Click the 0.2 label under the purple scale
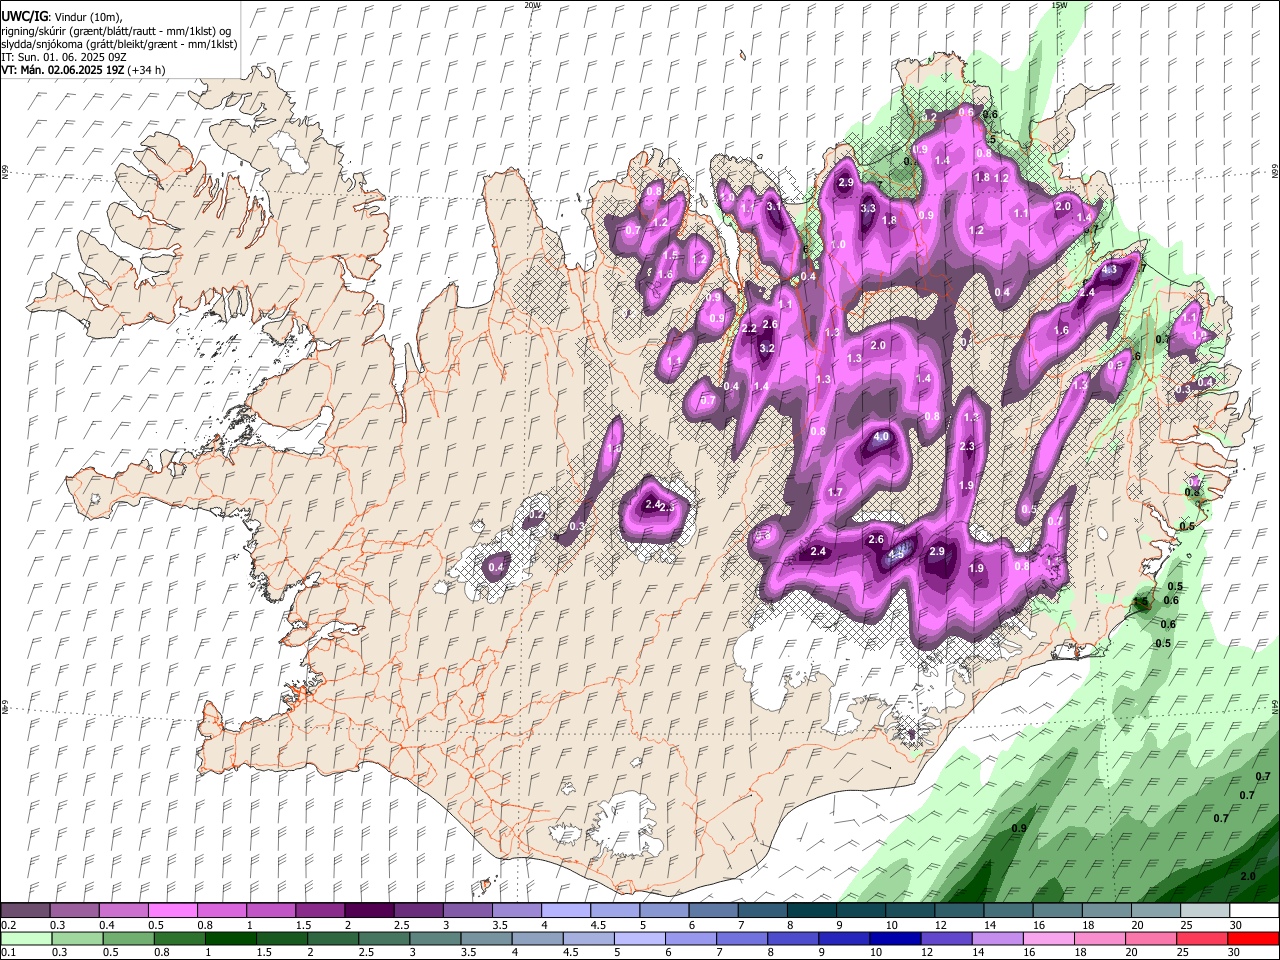 [x=8, y=925]
